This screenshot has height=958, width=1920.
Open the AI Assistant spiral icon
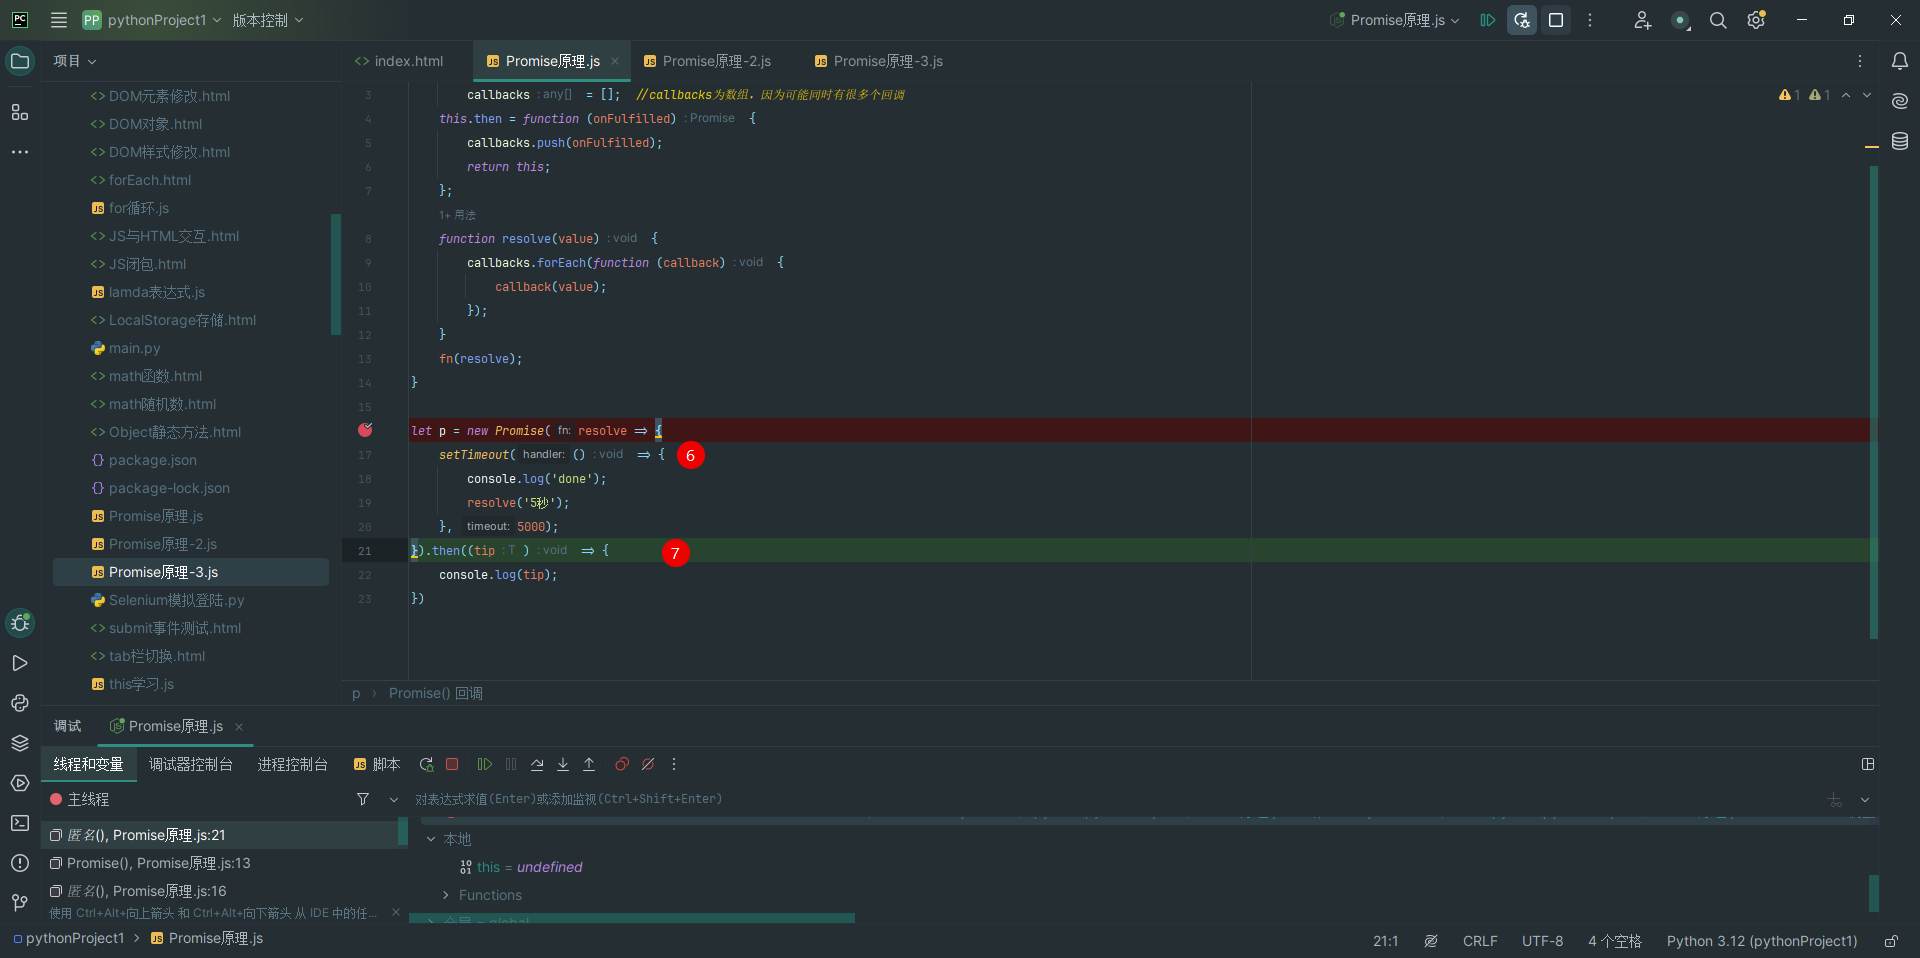[1900, 101]
